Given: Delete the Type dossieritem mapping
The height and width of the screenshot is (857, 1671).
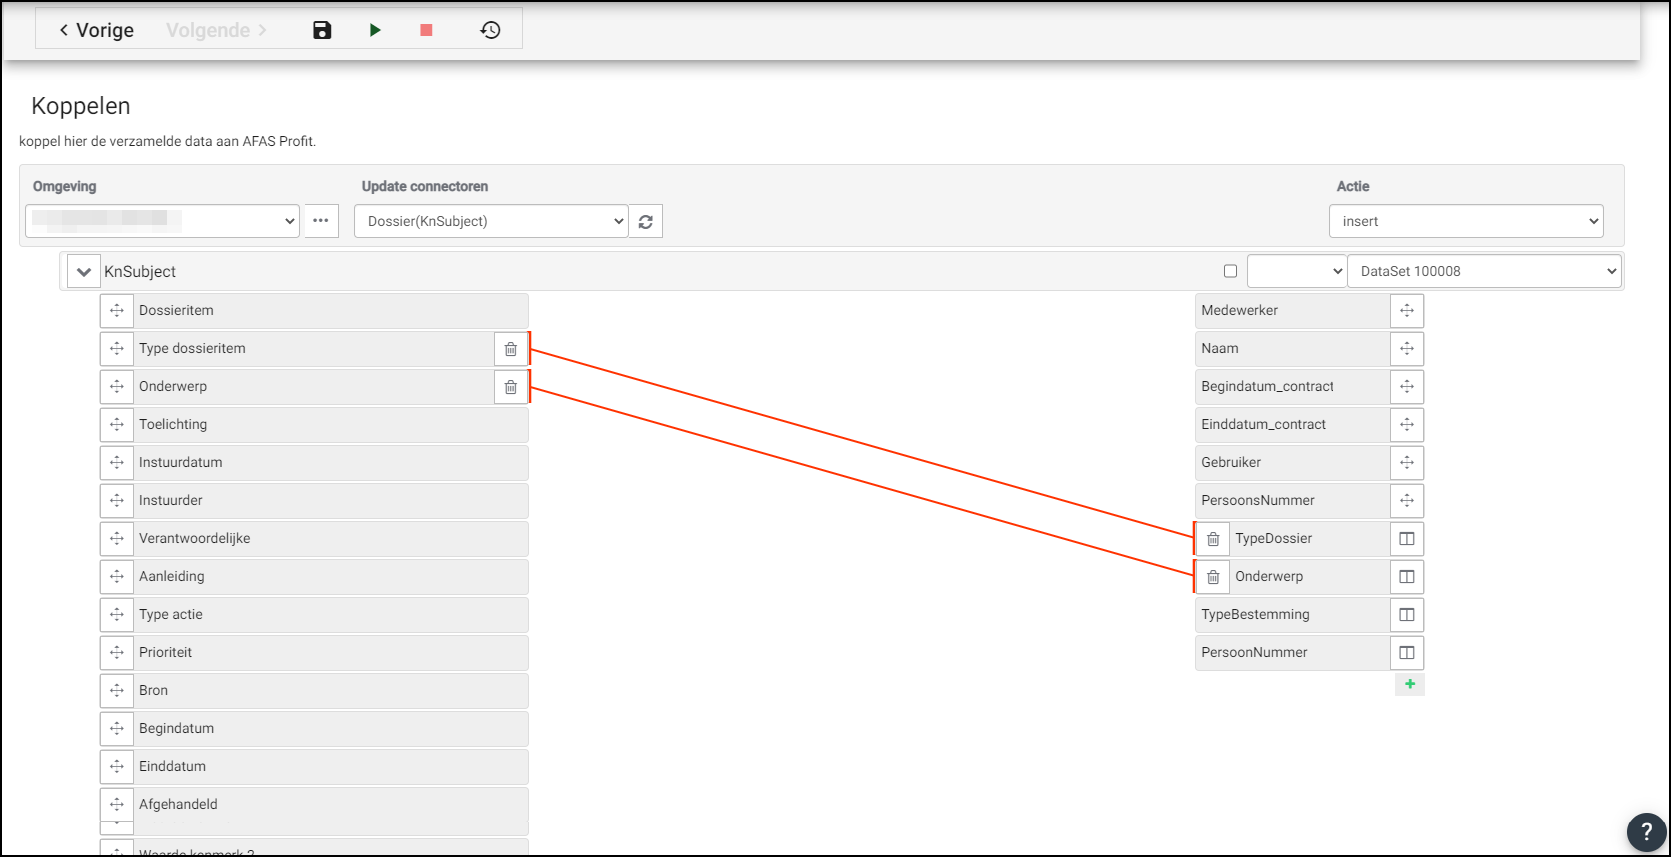Looking at the screenshot, I should pyautogui.click(x=511, y=349).
